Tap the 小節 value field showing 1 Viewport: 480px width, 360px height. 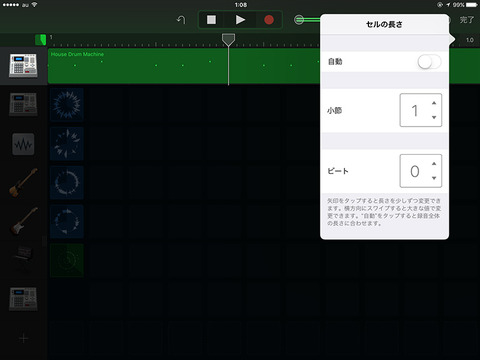(421, 110)
